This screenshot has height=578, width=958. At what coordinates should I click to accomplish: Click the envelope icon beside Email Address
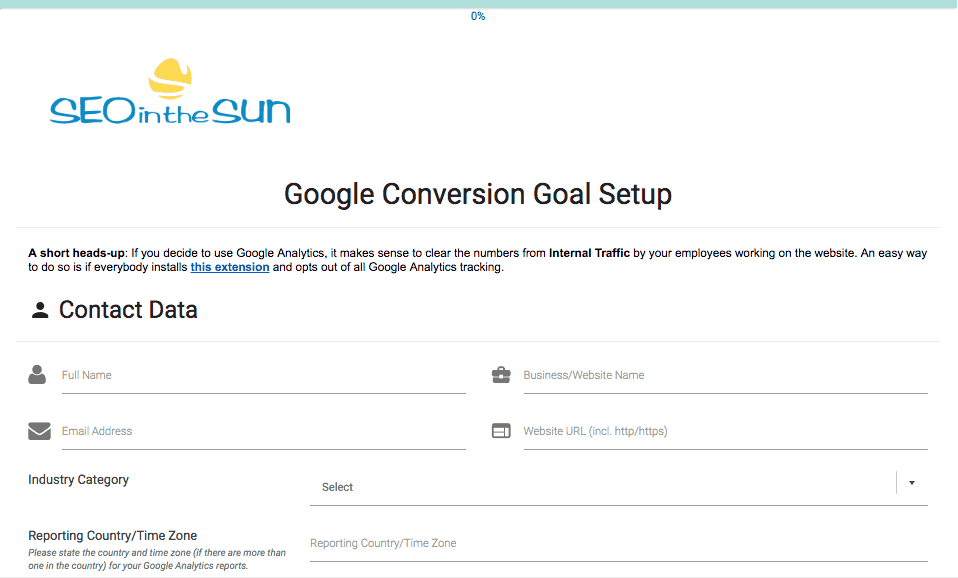coord(39,431)
